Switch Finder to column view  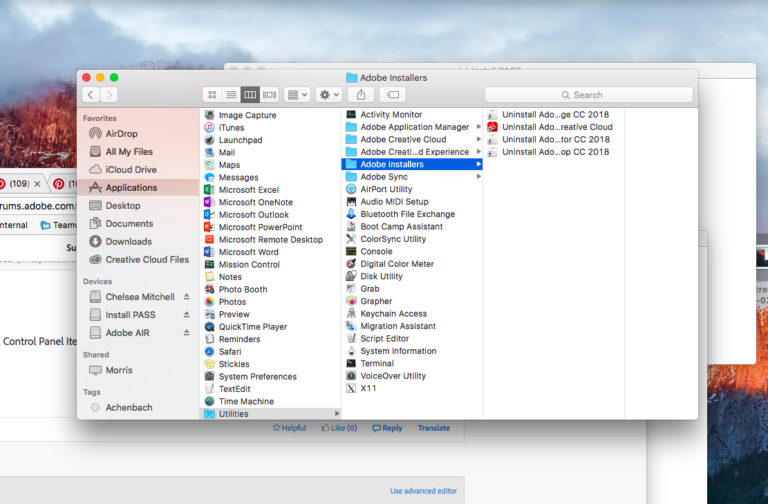pos(250,95)
